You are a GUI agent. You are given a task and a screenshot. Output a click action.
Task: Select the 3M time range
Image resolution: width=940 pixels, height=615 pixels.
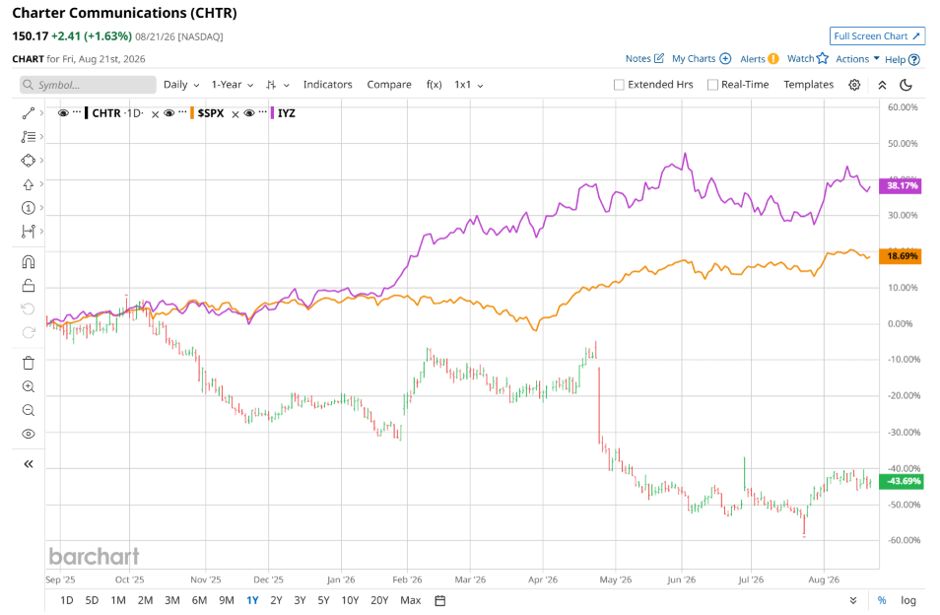point(172,601)
